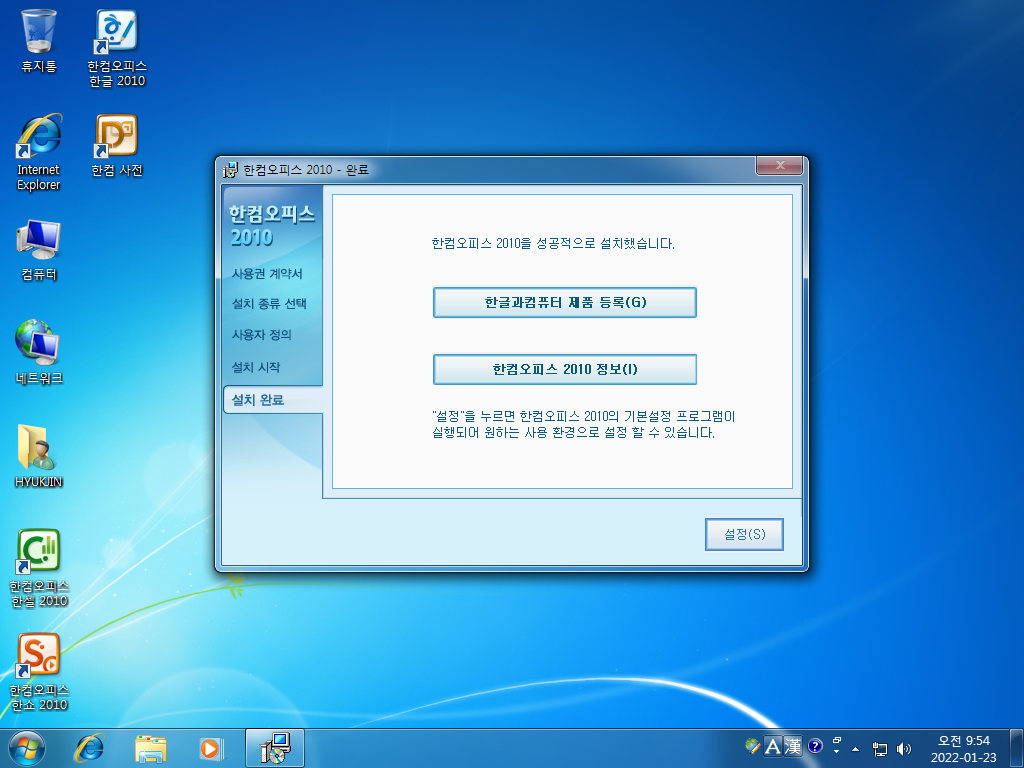Open the 휴지통 recycle bin icon
Image resolution: width=1024 pixels, height=768 pixels.
(x=39, y=39)
